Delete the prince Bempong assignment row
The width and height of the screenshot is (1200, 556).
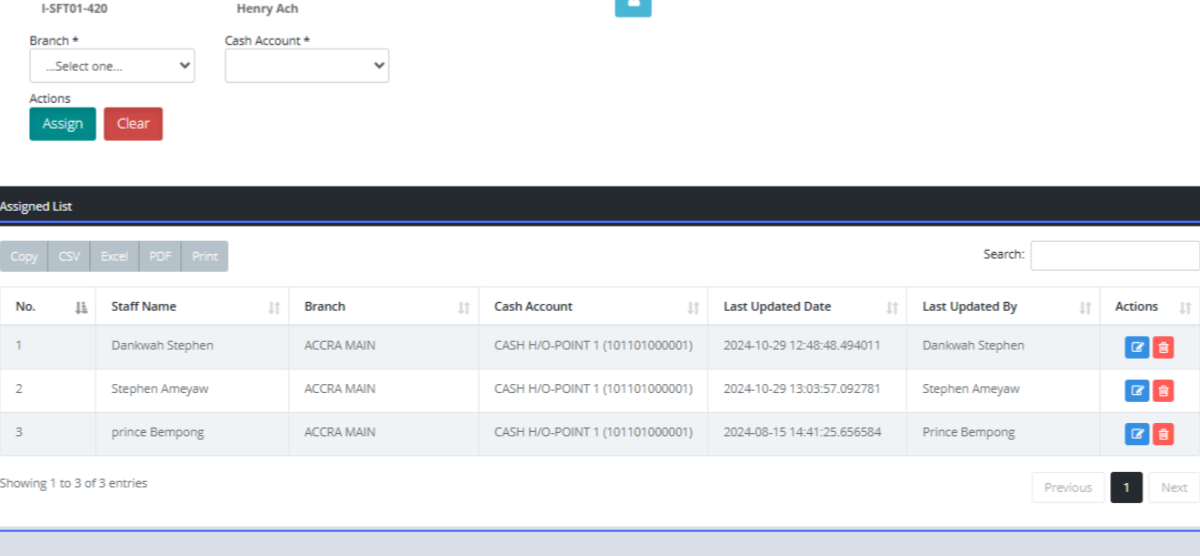point(1163,434)
